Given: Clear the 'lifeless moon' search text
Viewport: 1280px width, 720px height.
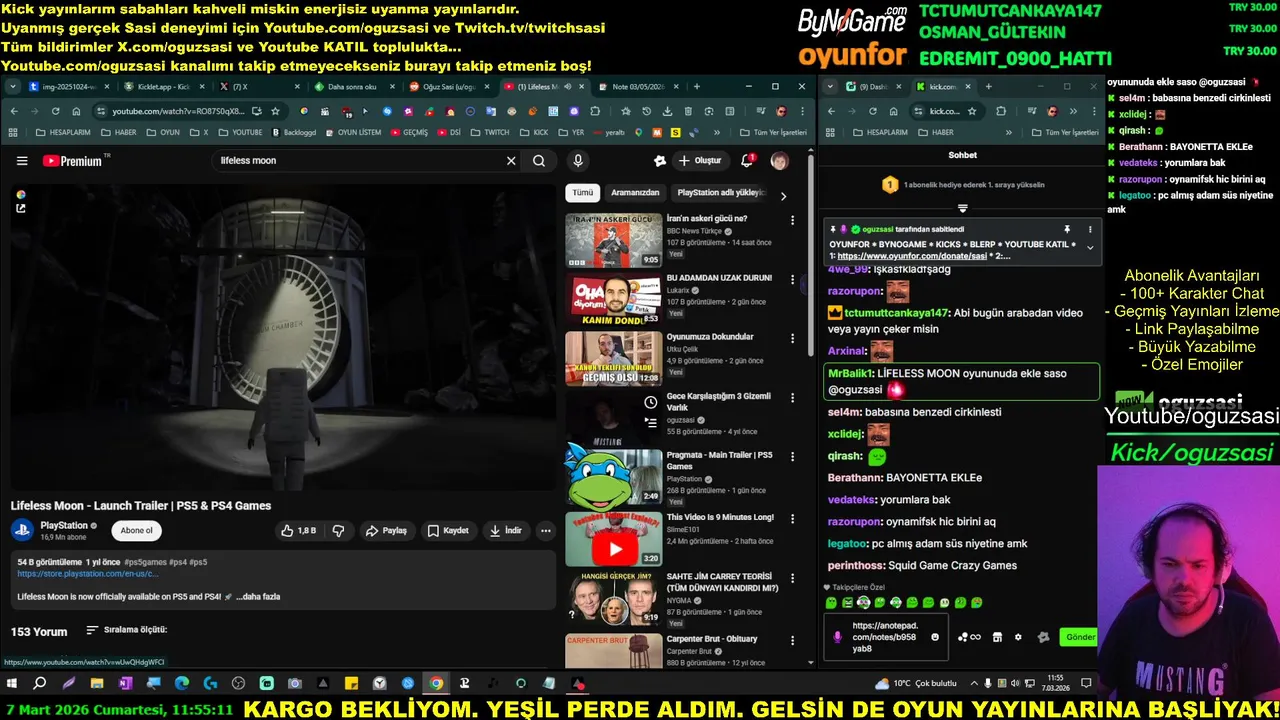Looking at the screenshot, I should click(x=511, y=161).
